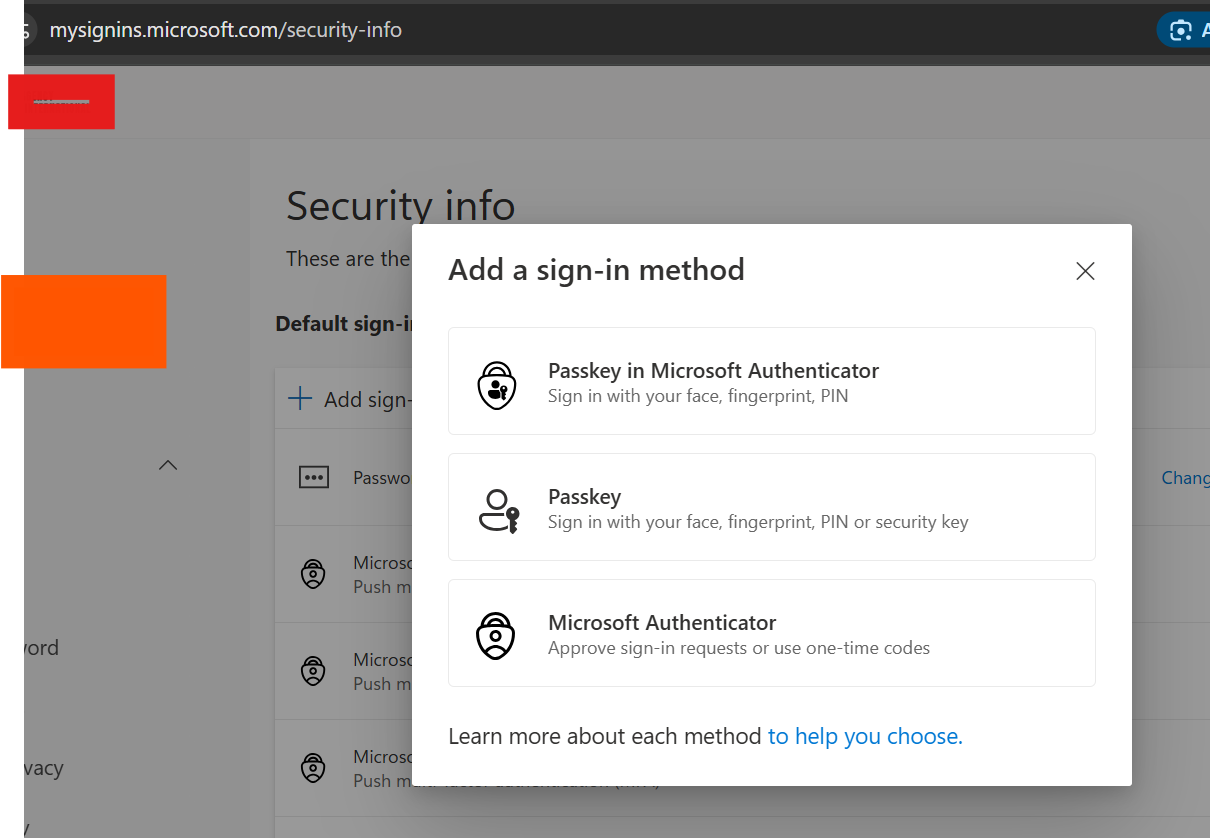Pick the Microsoft Authenticator method
This screenshot has width=1210, height=838.
(771, 633)
